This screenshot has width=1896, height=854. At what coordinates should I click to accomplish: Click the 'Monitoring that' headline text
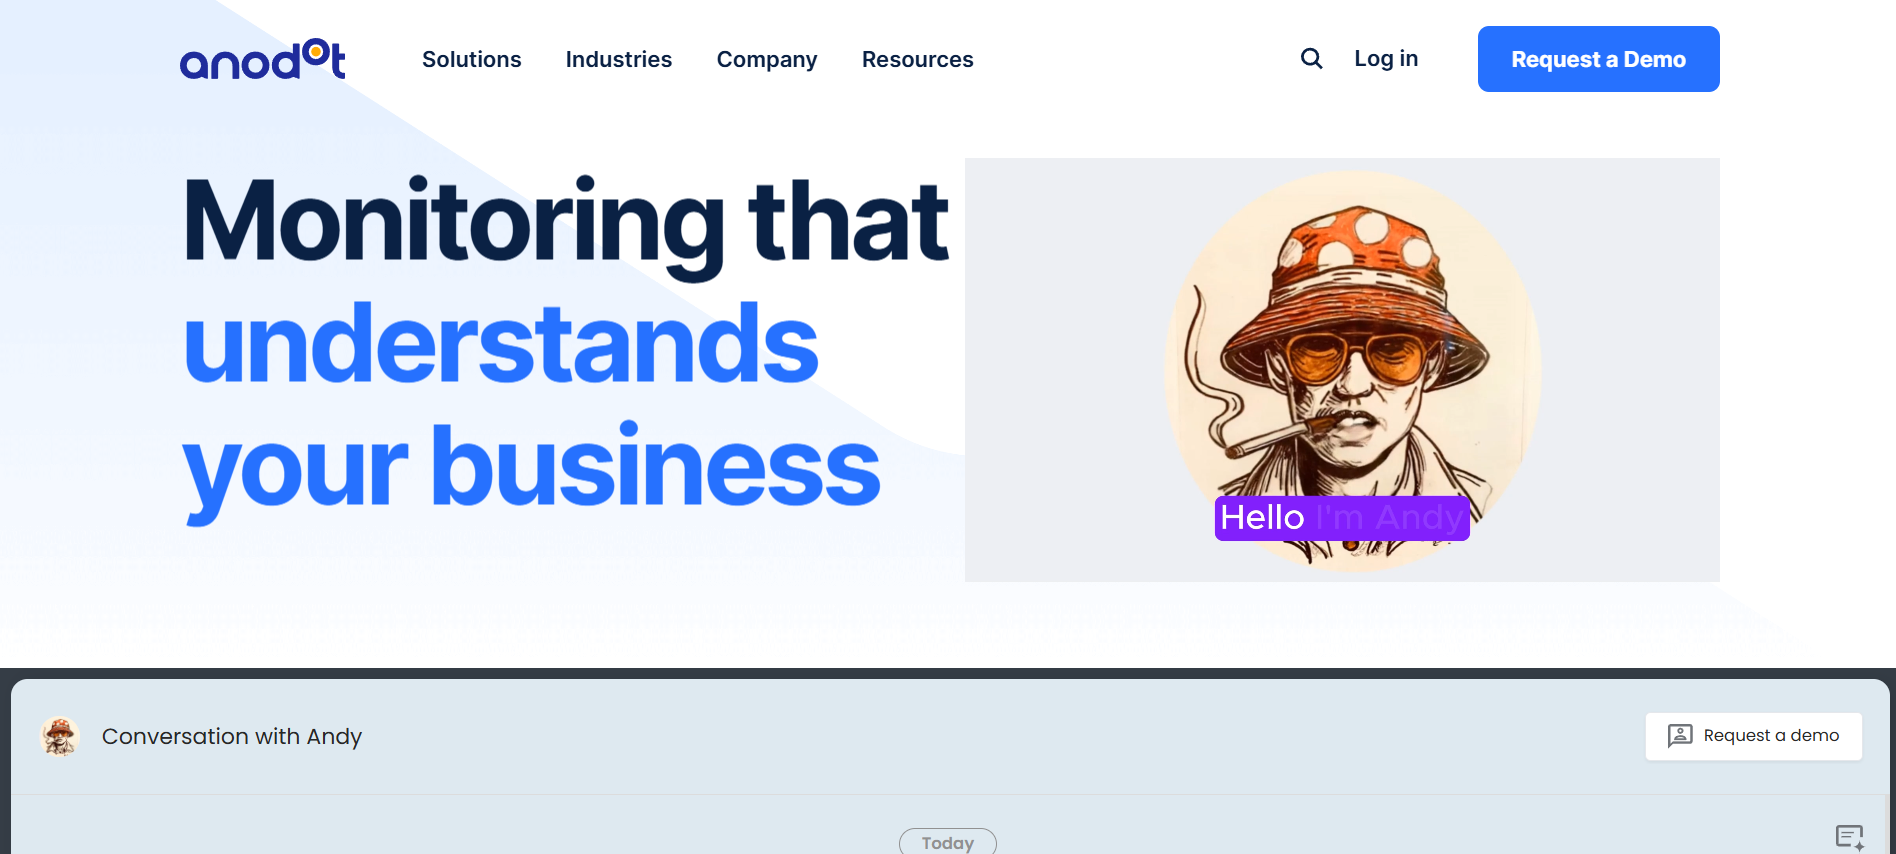tap(566, 222)
